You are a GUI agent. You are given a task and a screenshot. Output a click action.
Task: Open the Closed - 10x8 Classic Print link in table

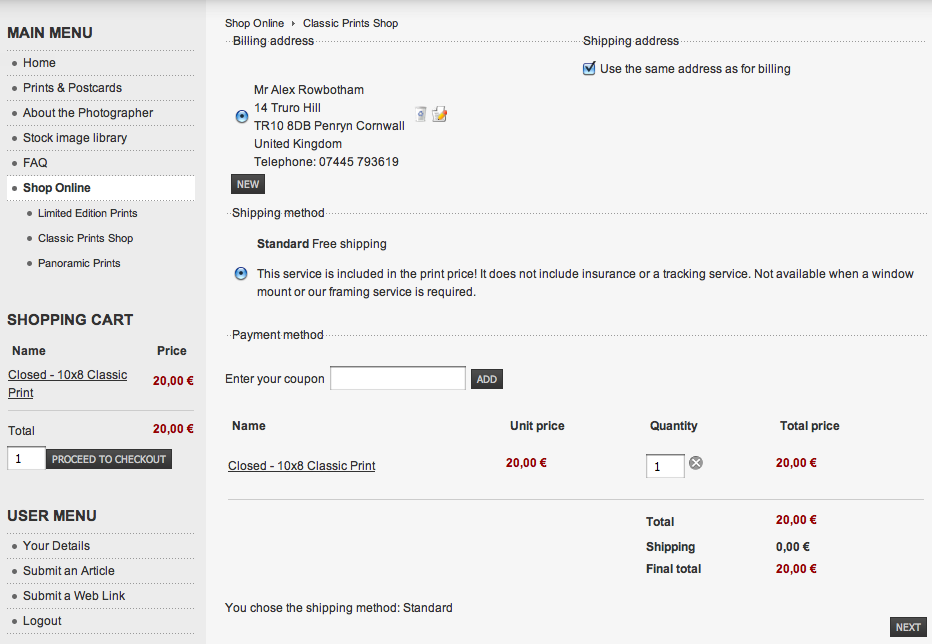tap(301, 466)
